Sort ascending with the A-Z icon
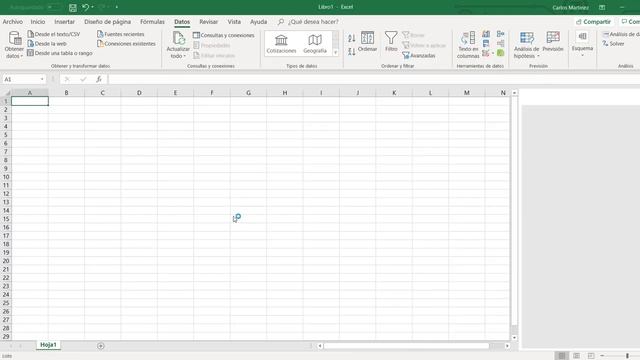 pos(352,38)
